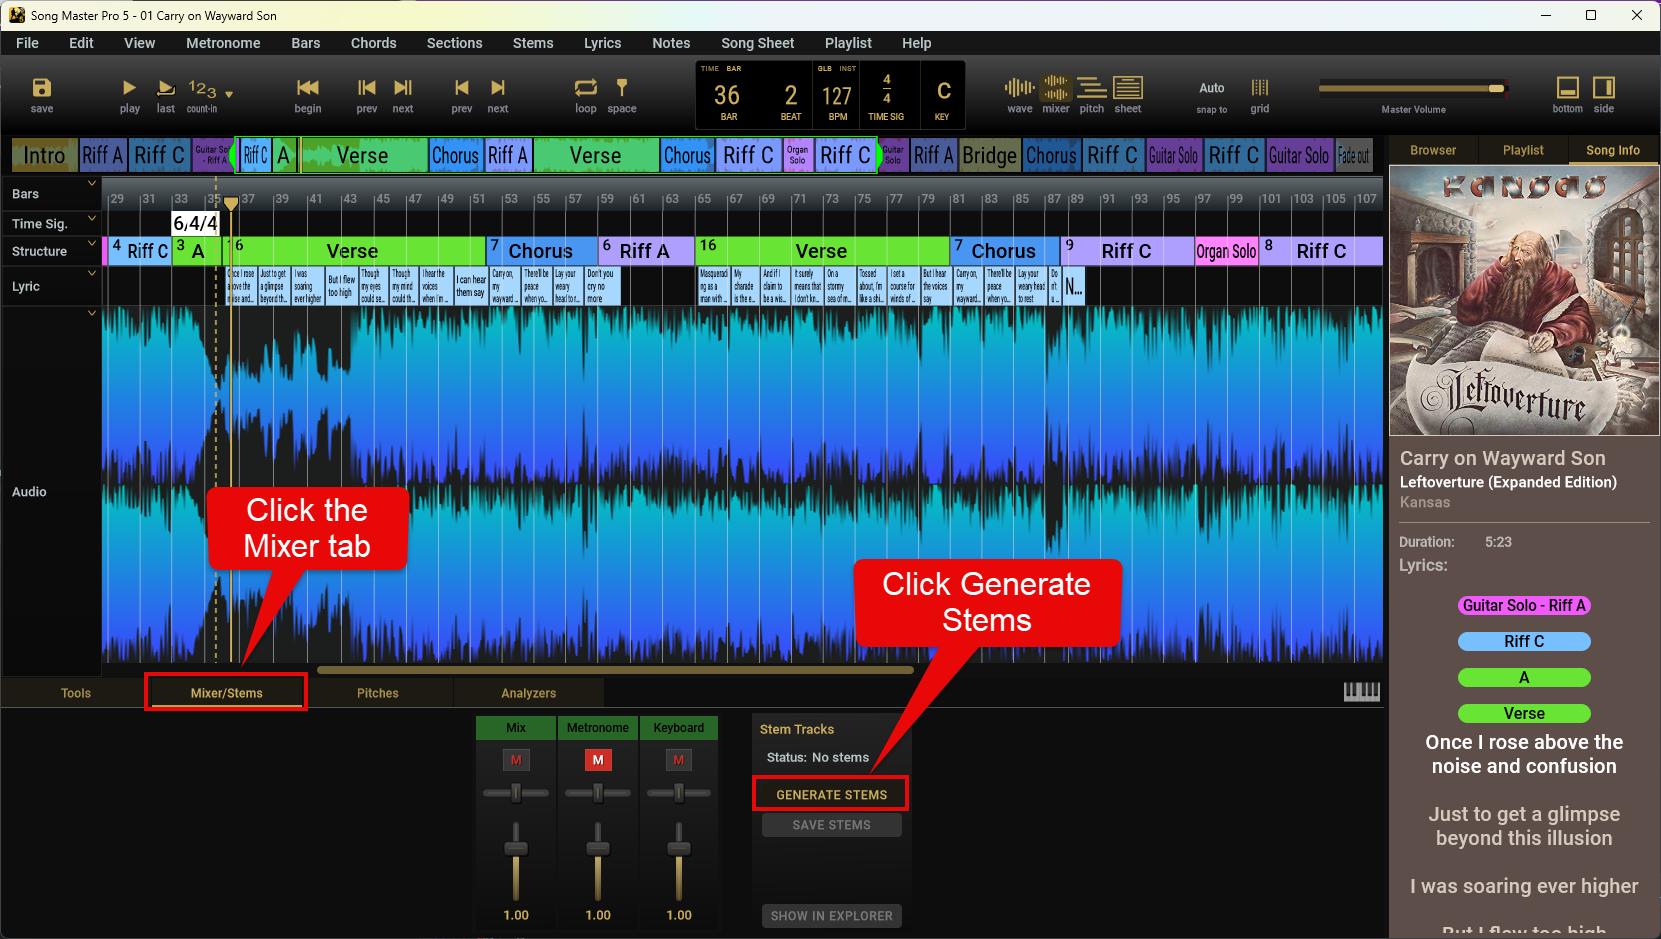Toggle the loop icon
Image resolution: width=1661 pixels, height=939 pixels.
pos(586,88)
